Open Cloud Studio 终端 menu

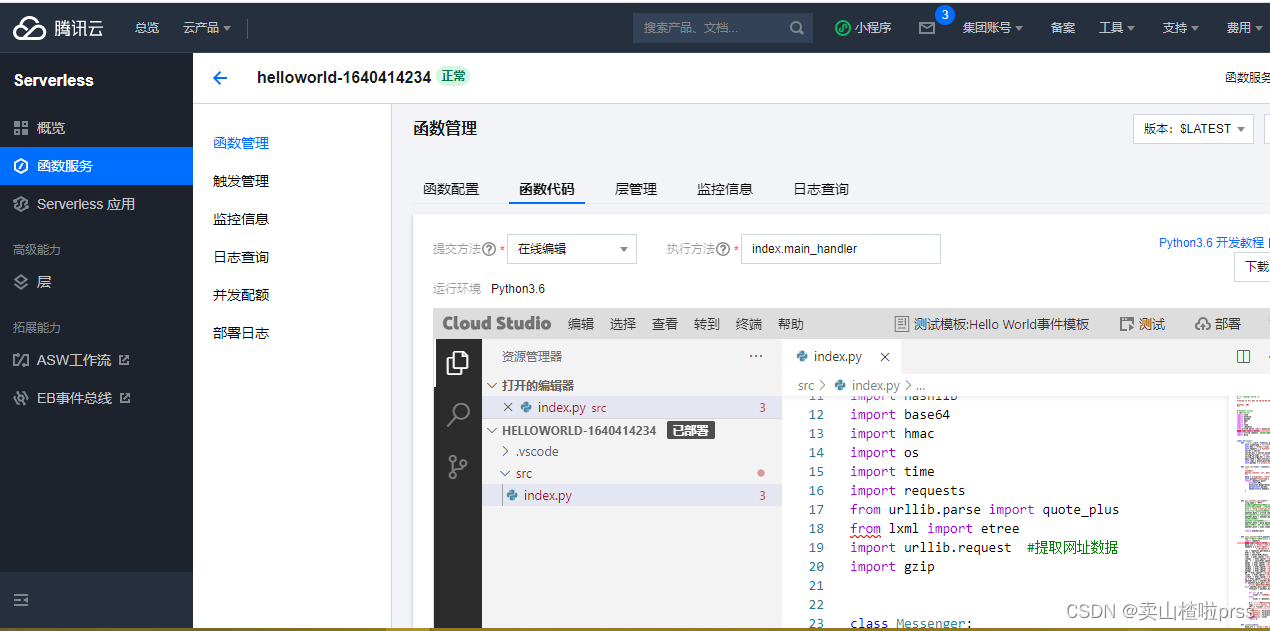[x=749, y=324]
